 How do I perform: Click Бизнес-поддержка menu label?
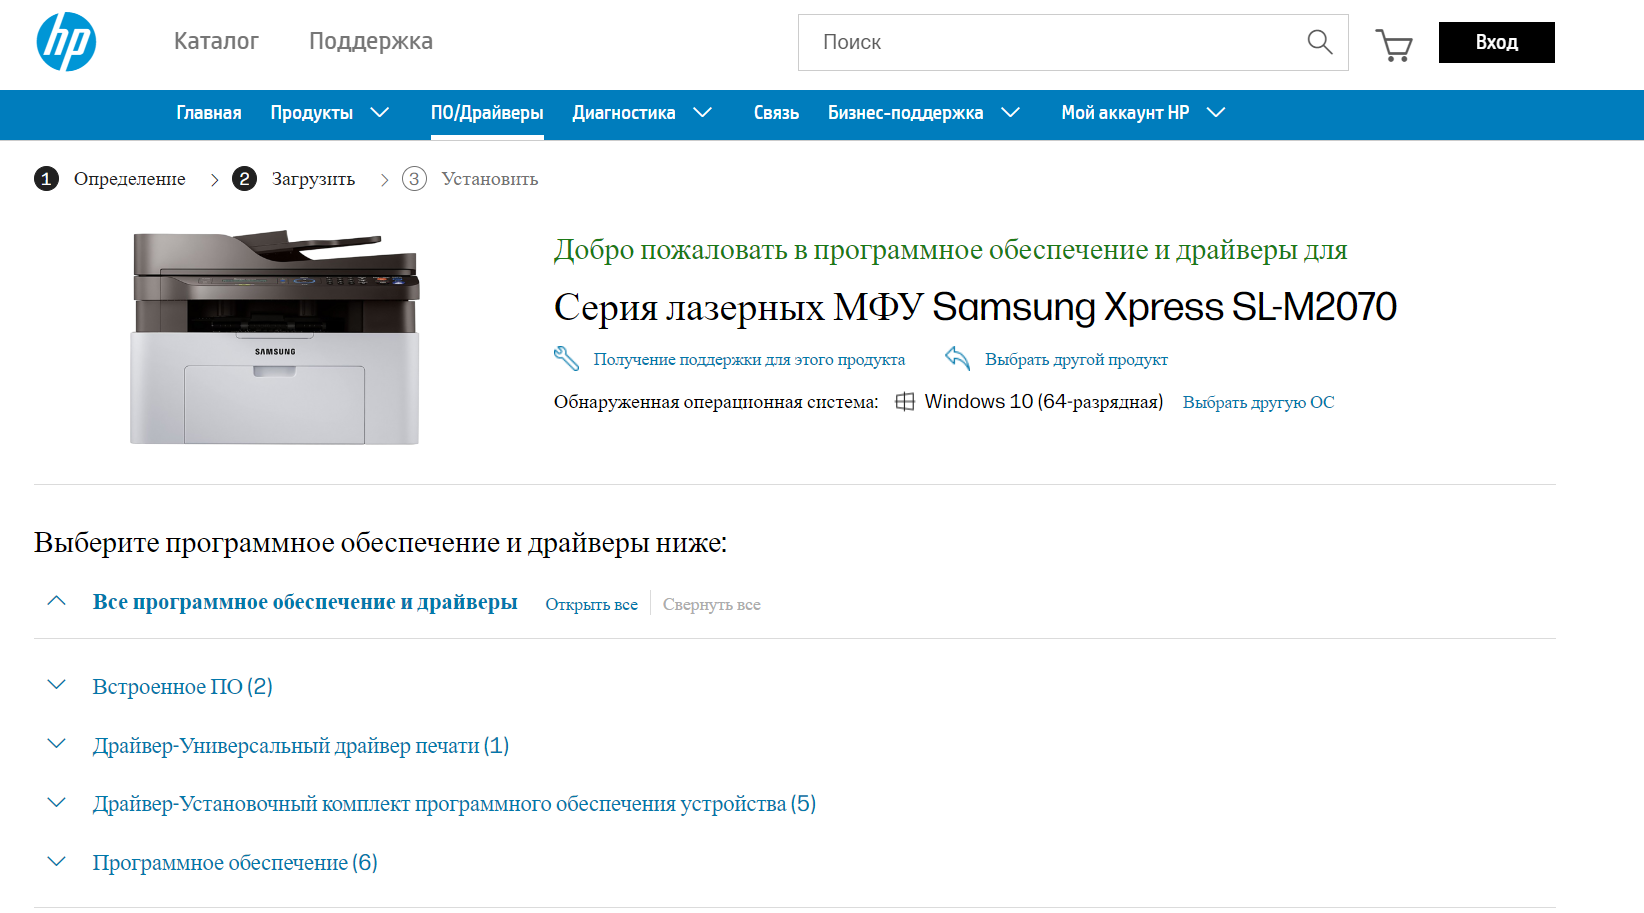tap(905, 113)
